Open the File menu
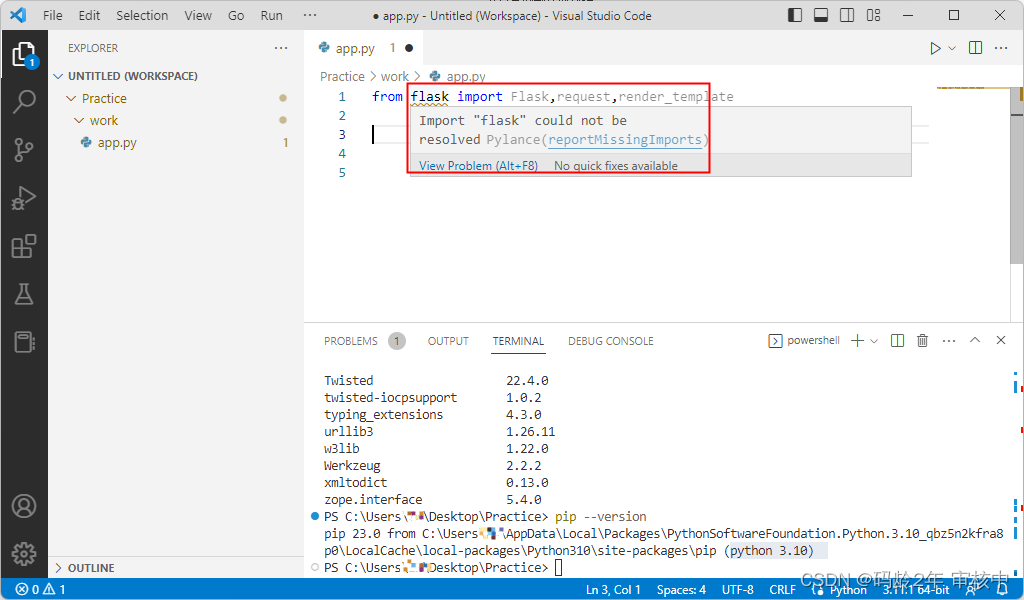1024x600 pixels. 52,15
